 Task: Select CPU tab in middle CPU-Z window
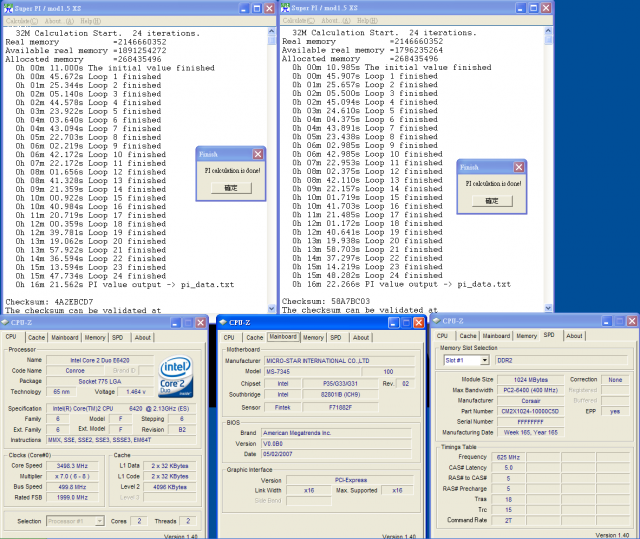[x=229, y=337]
